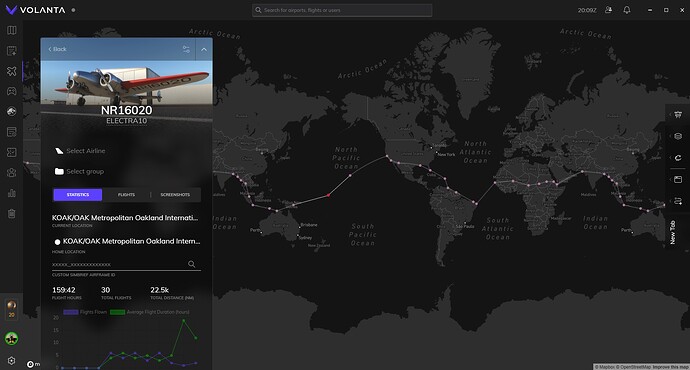690x370 pixels.
Task: Click the route swap icon on right toolbar
Action: click(x=678, y=201)
